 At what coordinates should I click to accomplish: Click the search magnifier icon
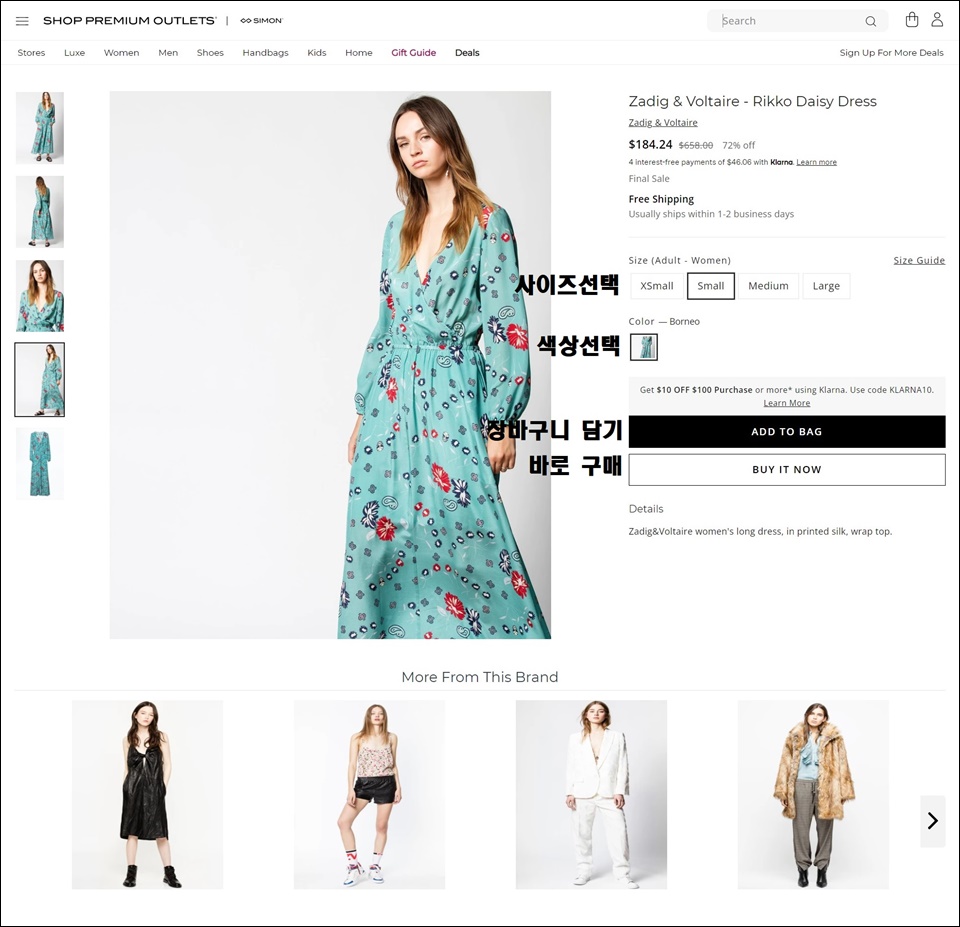(870, 21)
